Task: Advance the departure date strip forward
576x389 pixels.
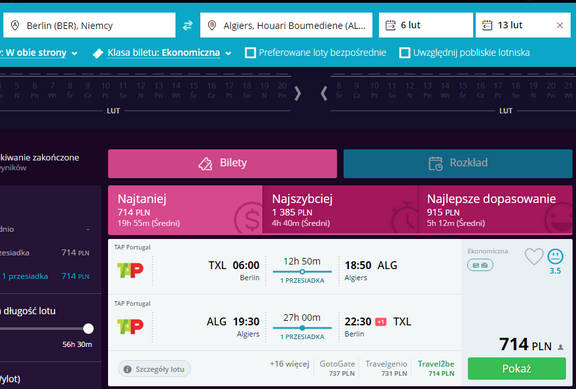Action: coord(298,94)
